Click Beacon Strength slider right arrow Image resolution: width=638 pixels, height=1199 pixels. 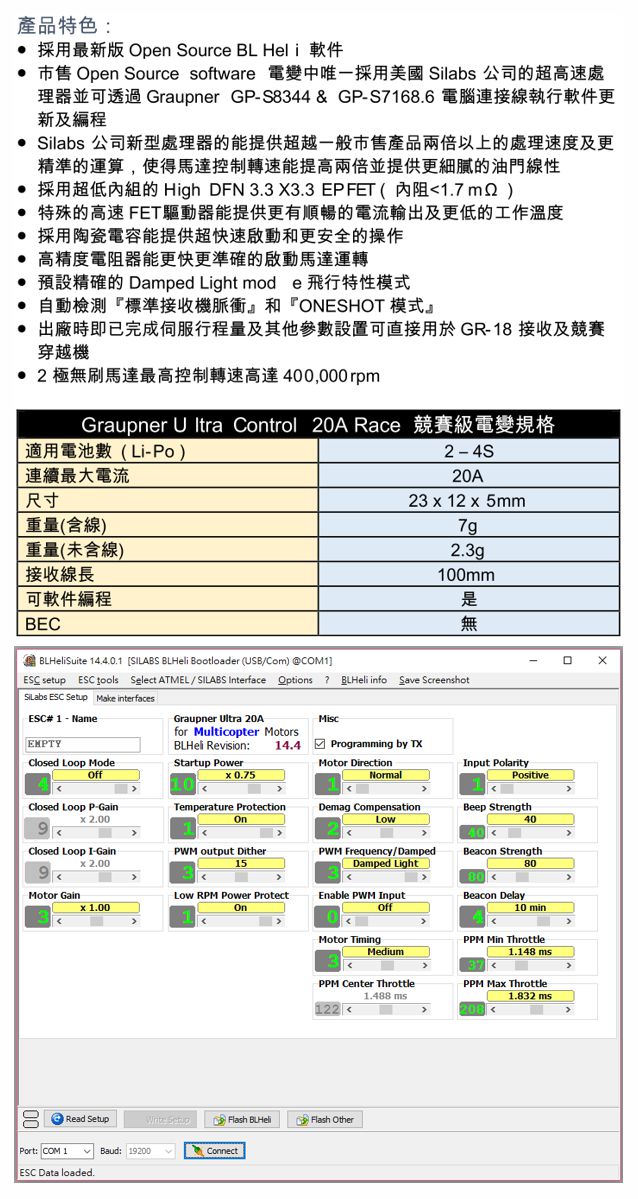click(x=570, y=876)
